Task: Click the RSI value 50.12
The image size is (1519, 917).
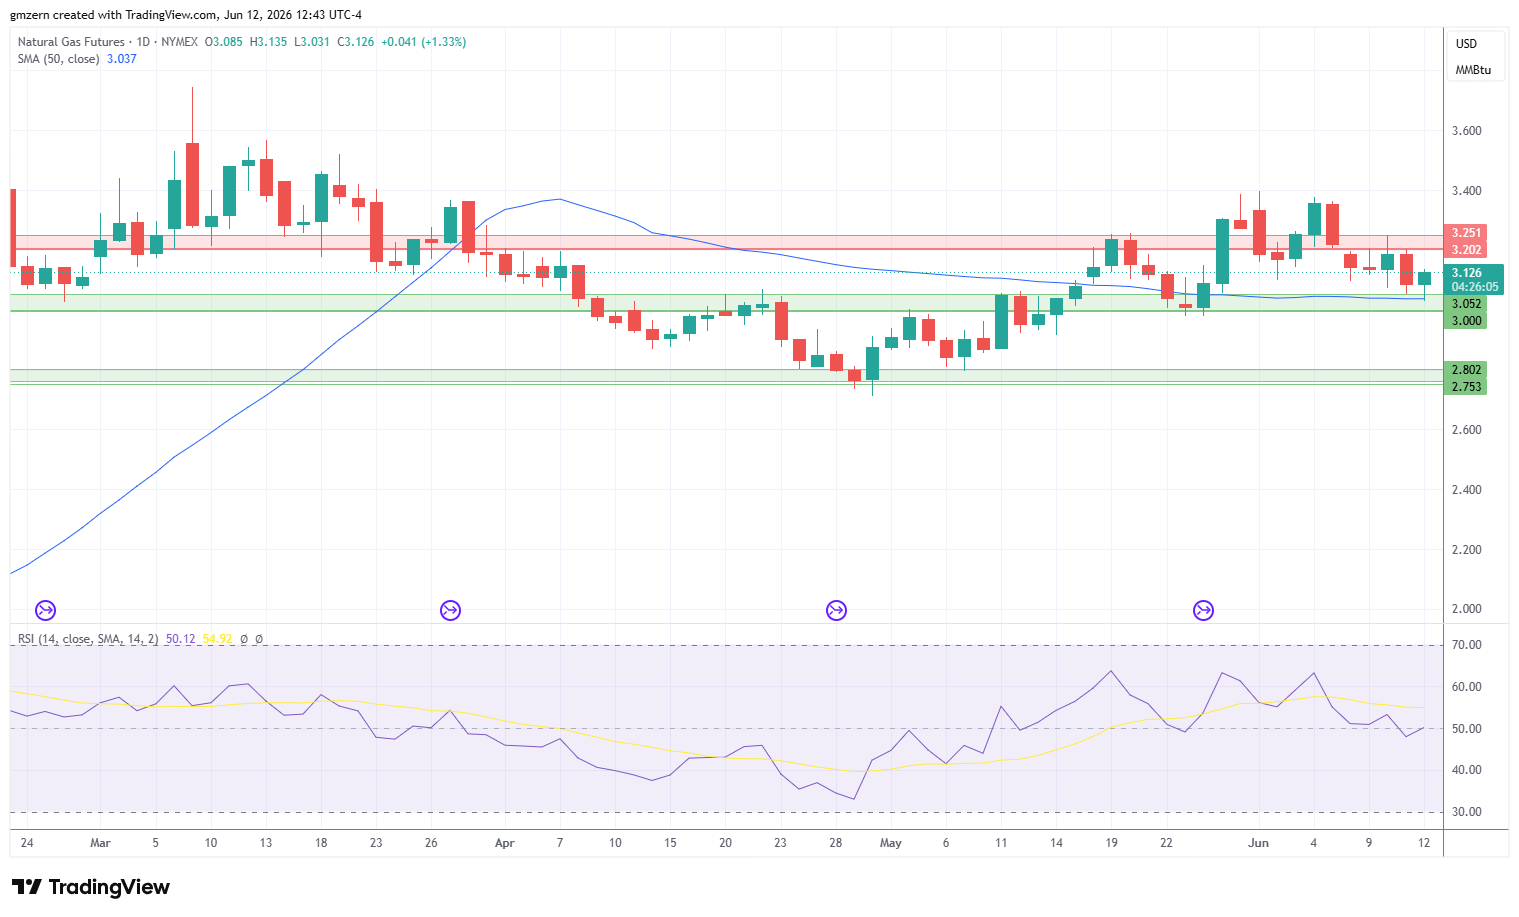Action: [180, 638]
